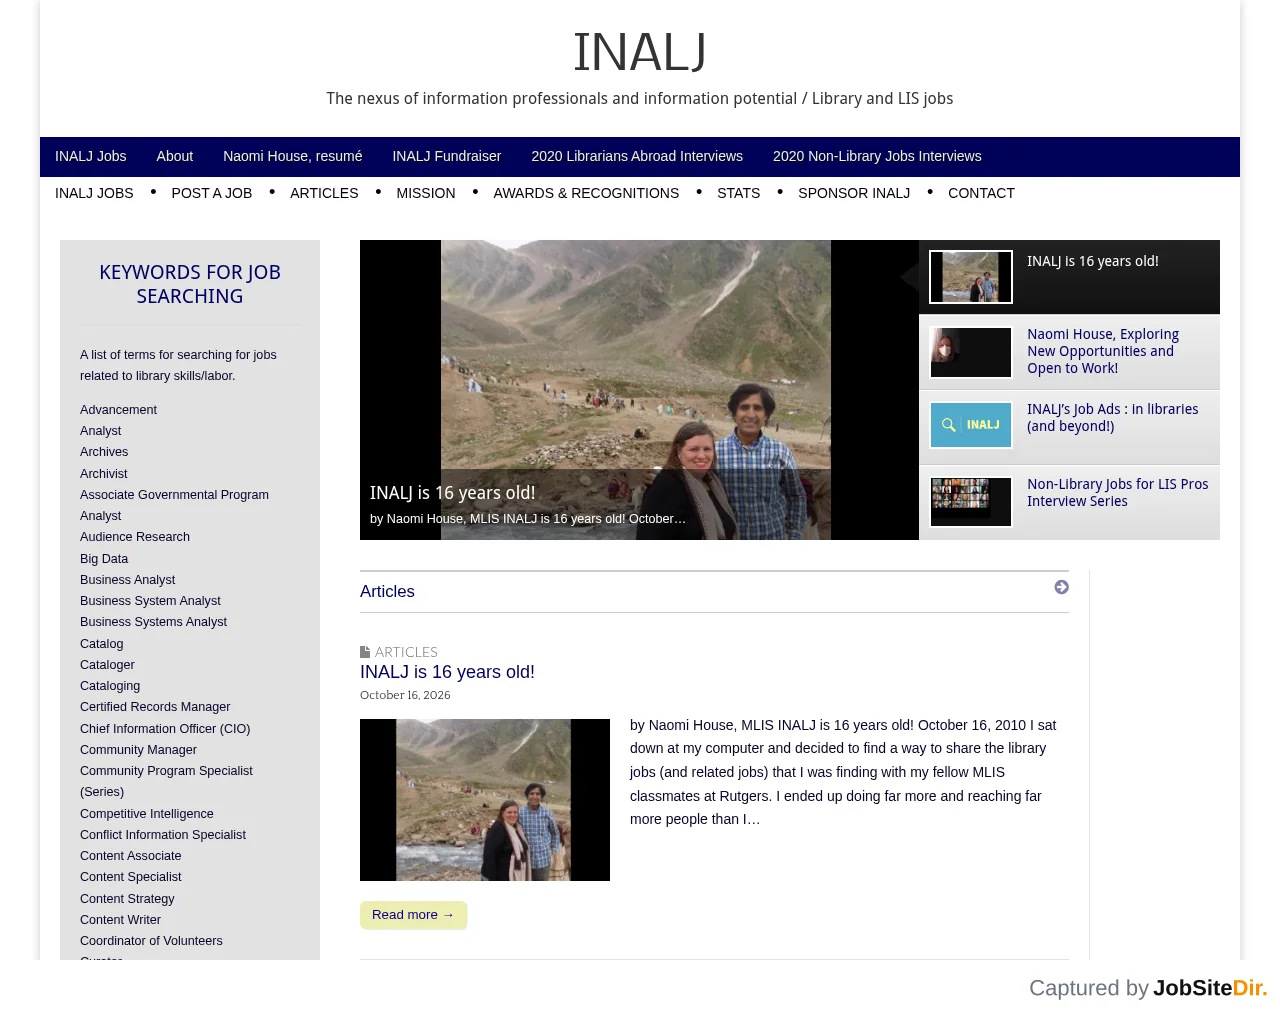Select ARTICLES in secondary navigation
This screenshot has width=1280, height=1018.
click(x=324, y=193)
